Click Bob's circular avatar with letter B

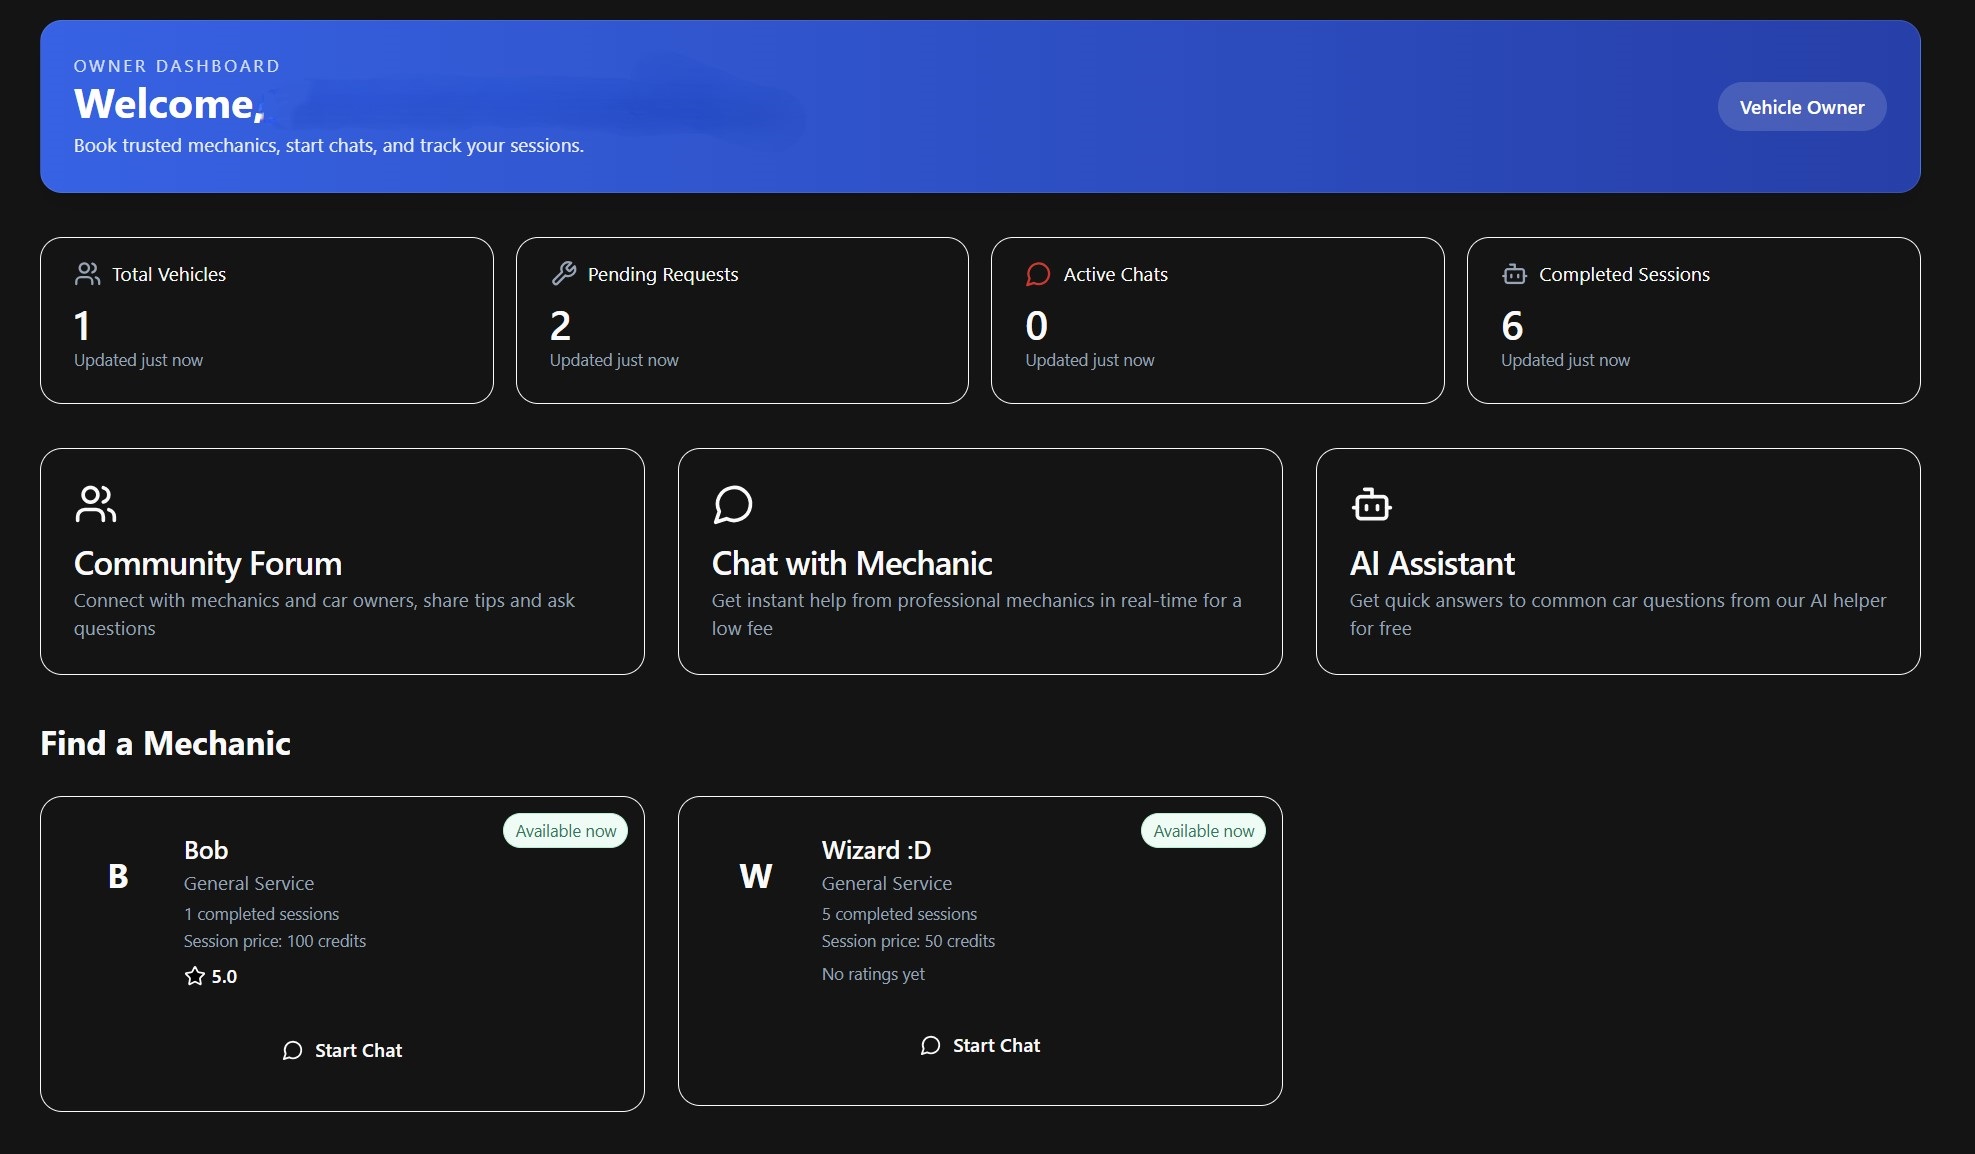click(118, 875)
